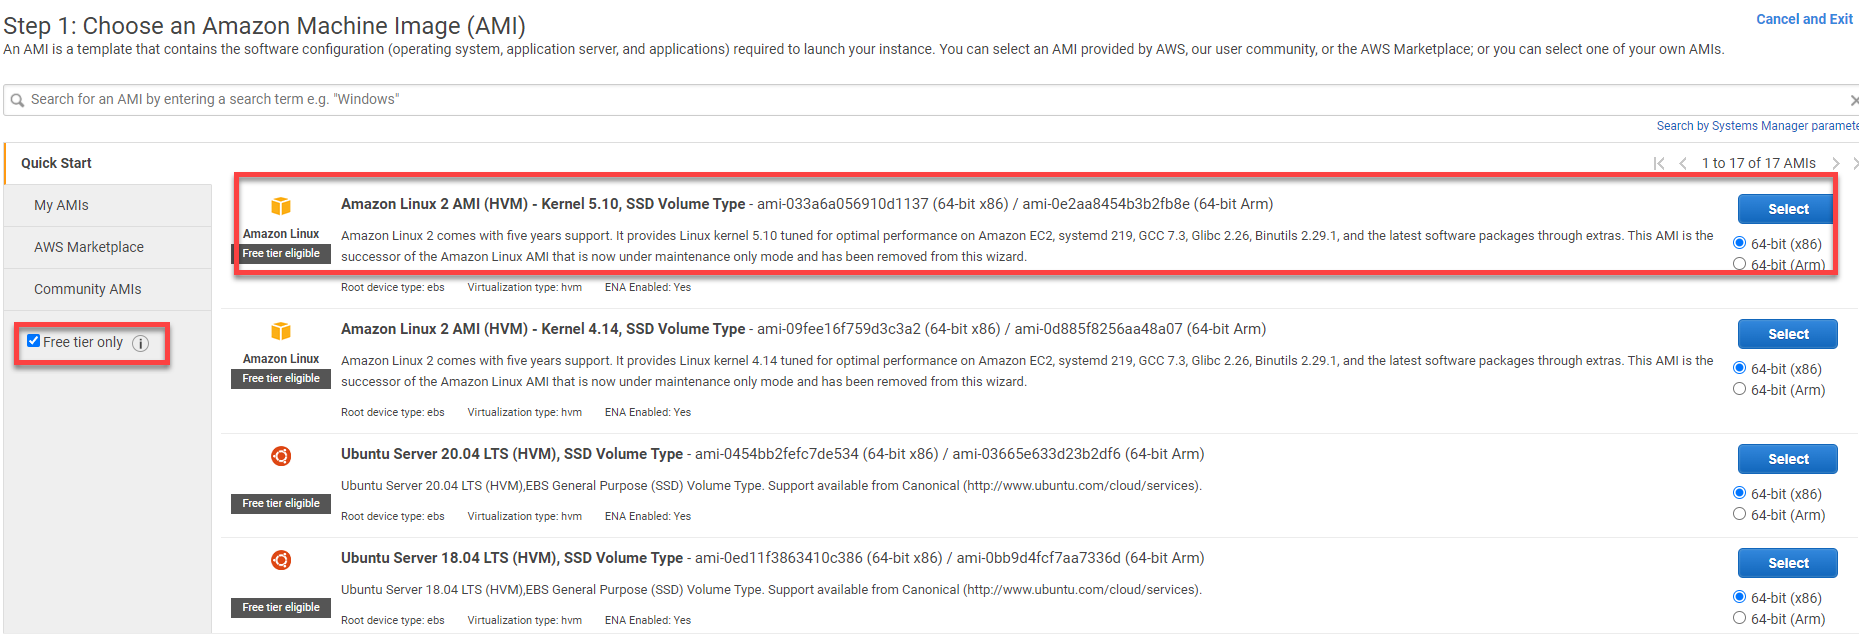Open the My AMIs tab
The image size is (1859, 638).
click(x=108, y=205)
